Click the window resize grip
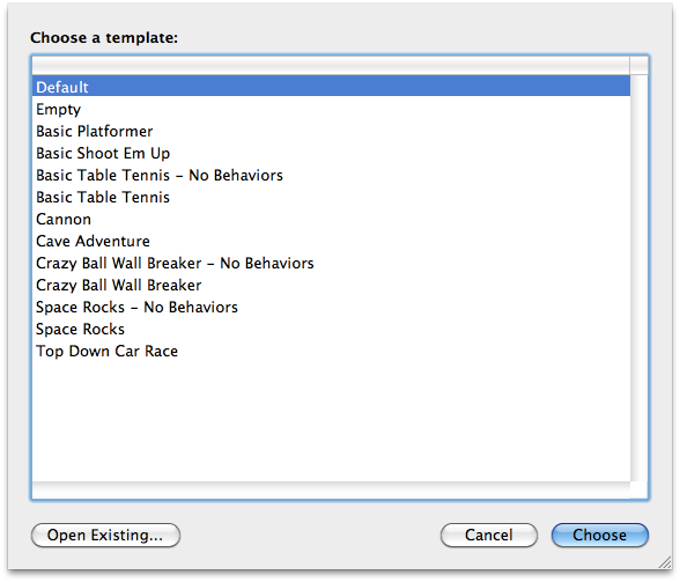Image resolution: width=680 pixels, height=582 pixels. pos(664,565)
